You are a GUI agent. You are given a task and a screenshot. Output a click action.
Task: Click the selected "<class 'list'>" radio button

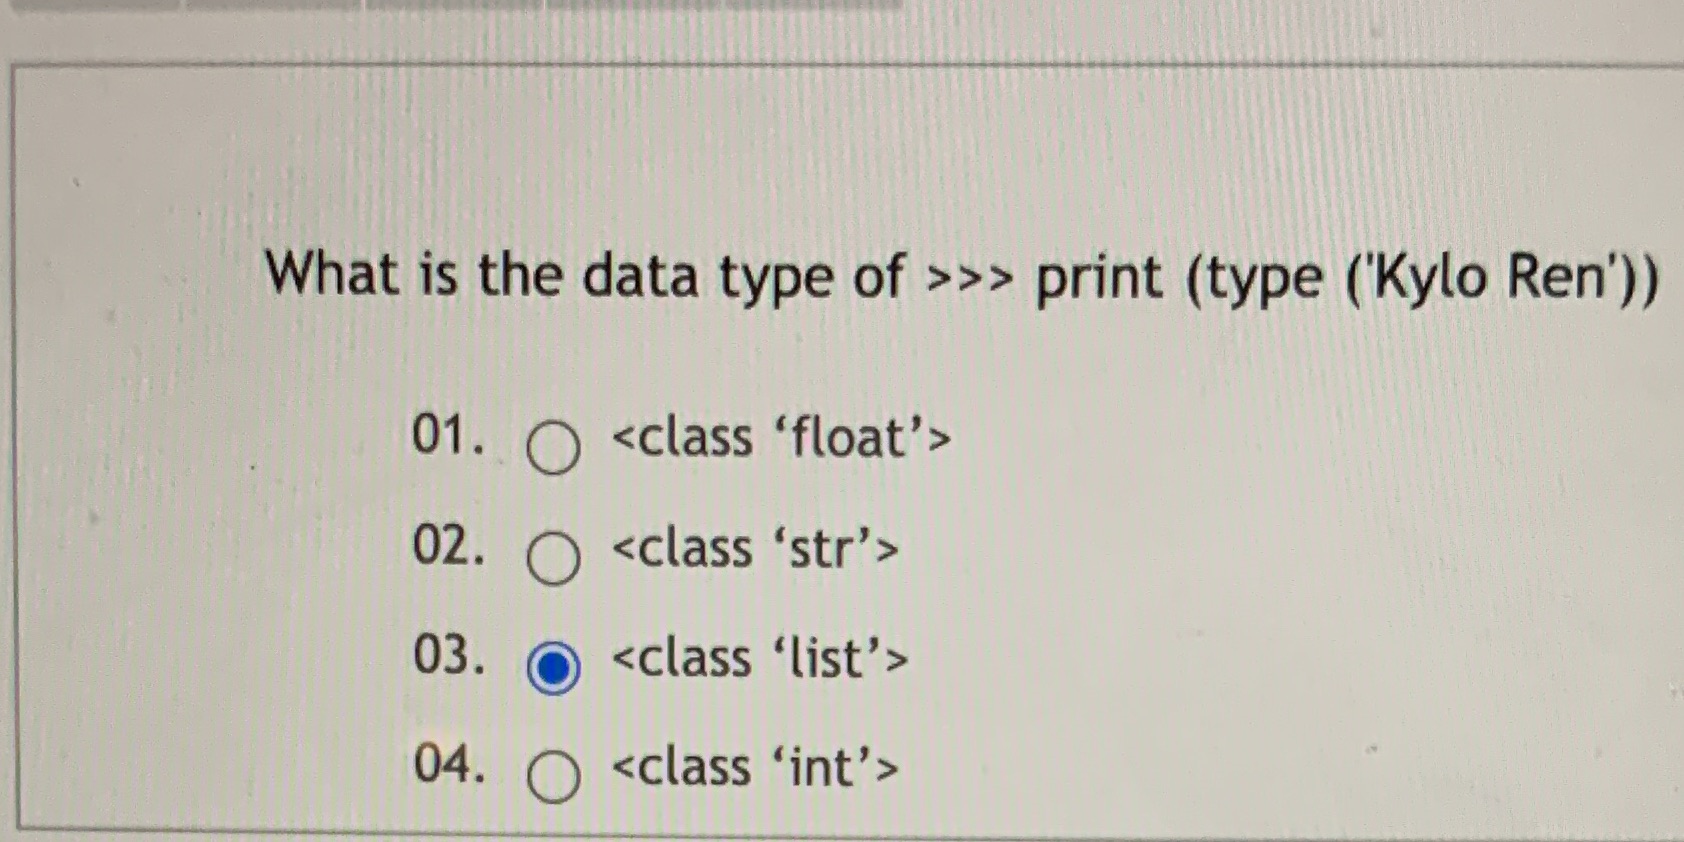click(x=557, y=665)
